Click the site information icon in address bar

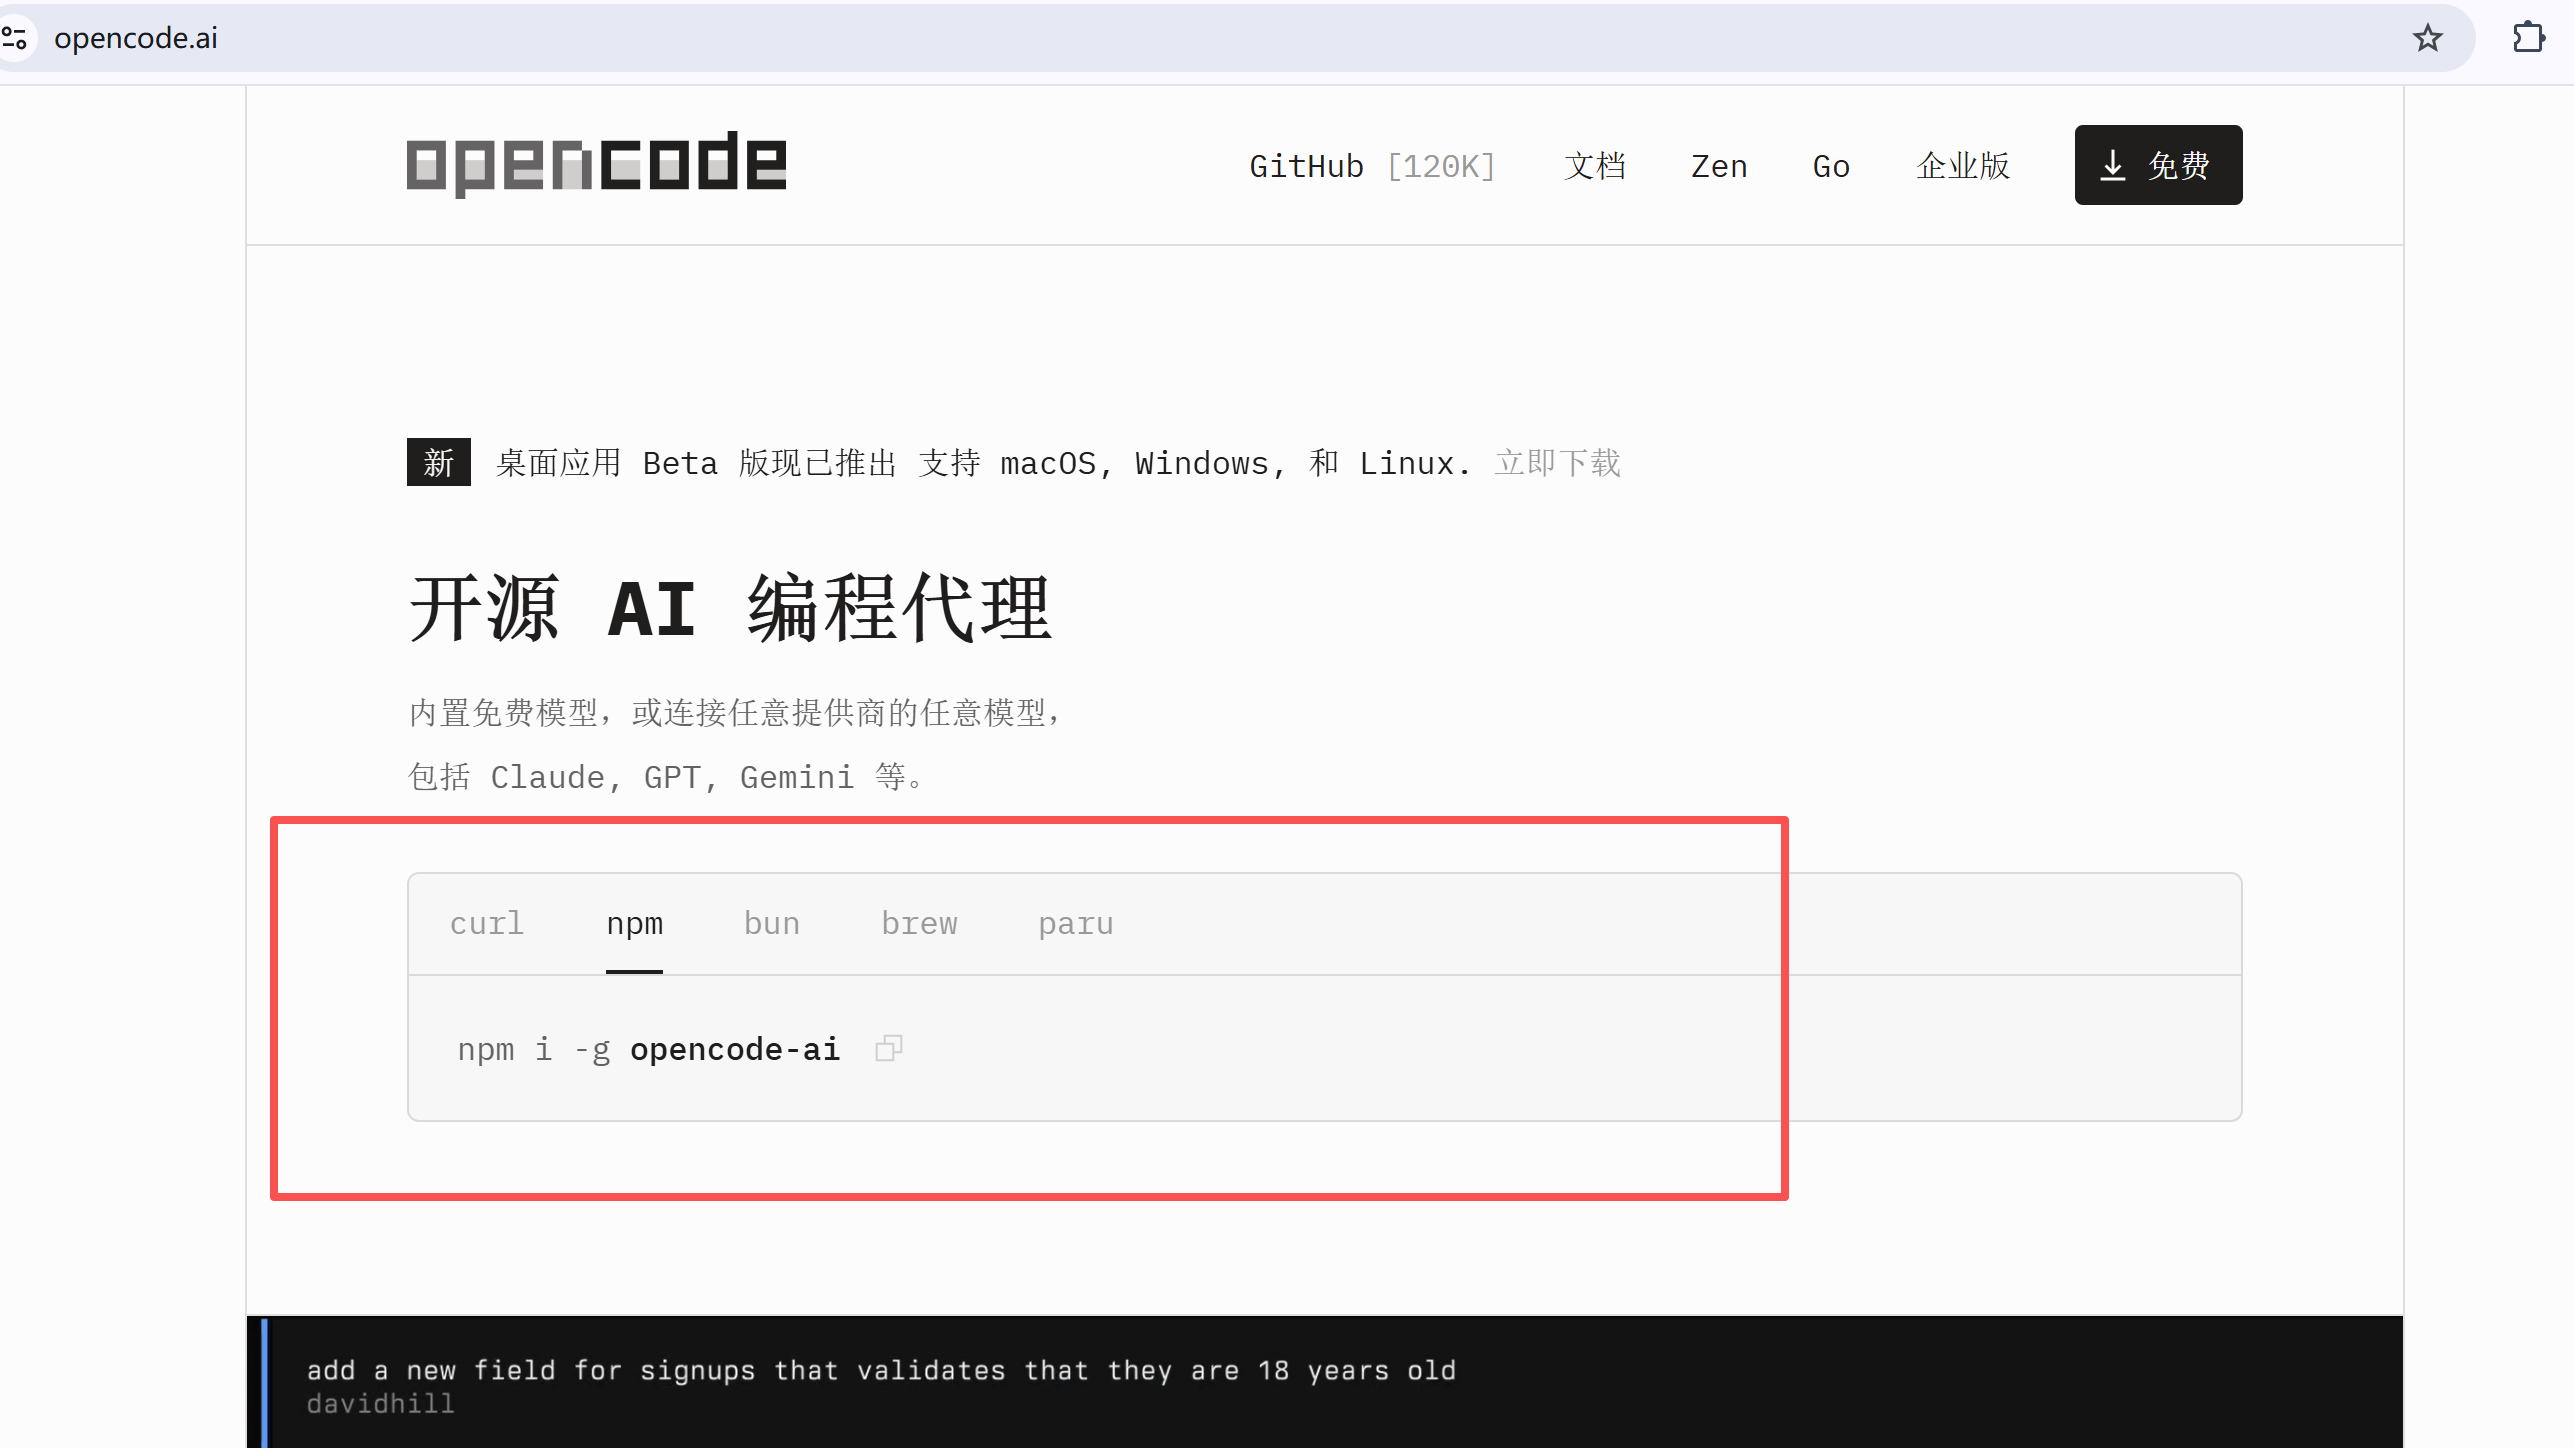point(15,38)
